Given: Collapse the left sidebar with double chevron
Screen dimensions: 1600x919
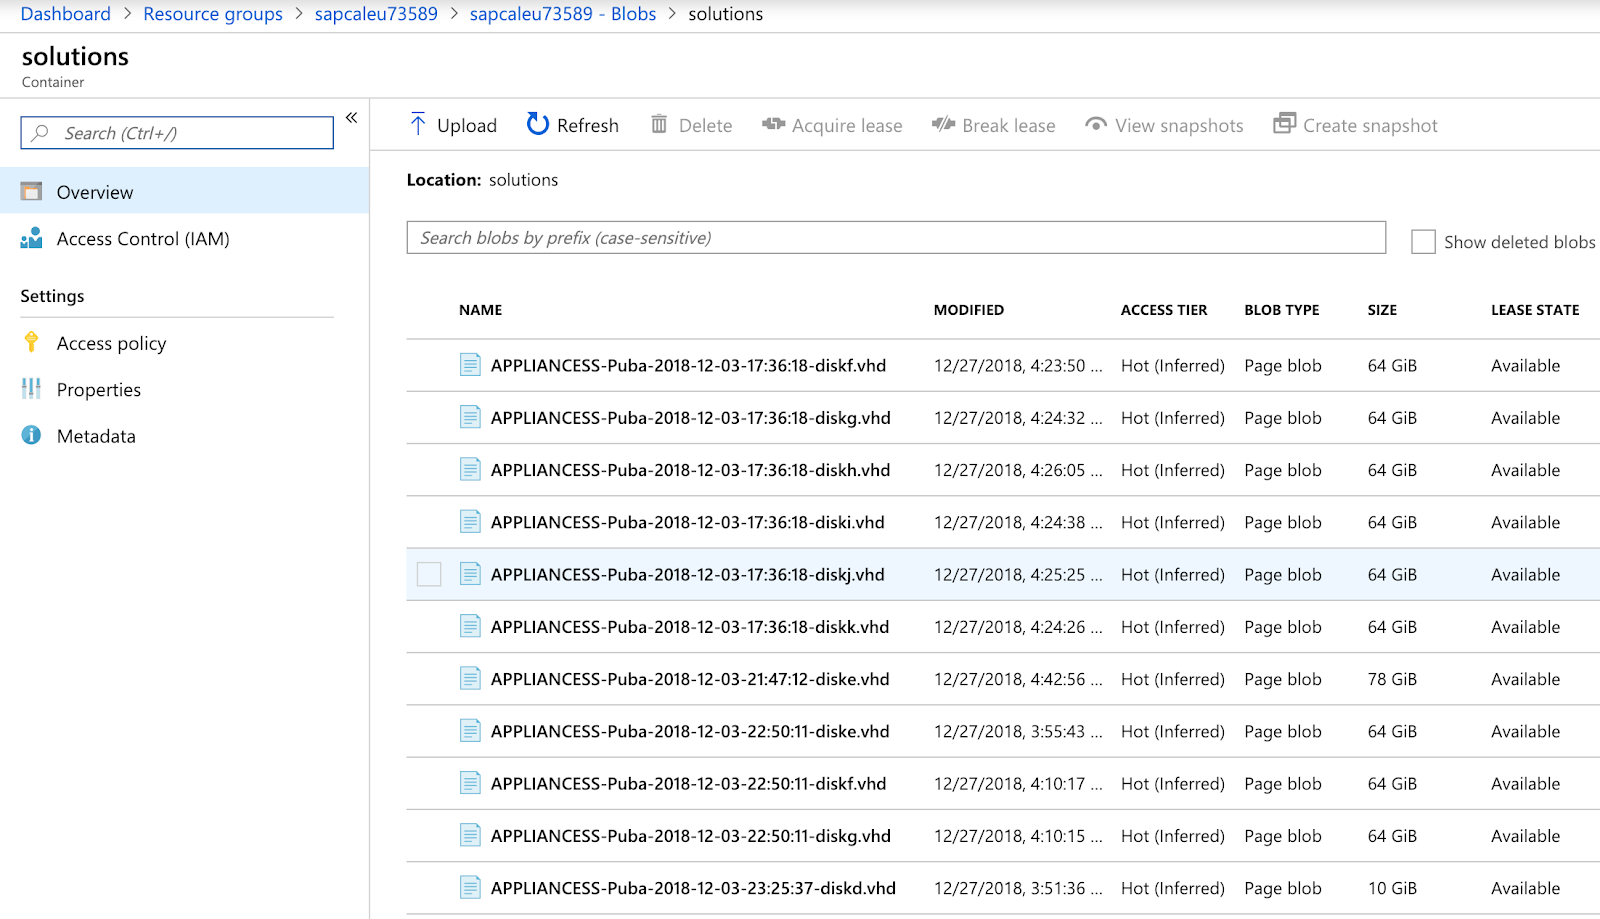Looking at the screenshot, I should click(352, 118).
